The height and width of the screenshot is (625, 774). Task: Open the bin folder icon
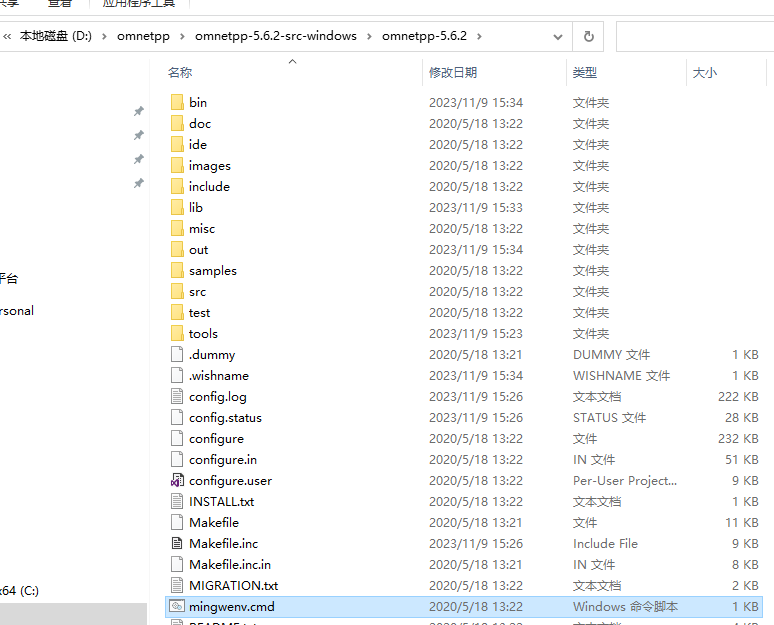tap(177, 102)
